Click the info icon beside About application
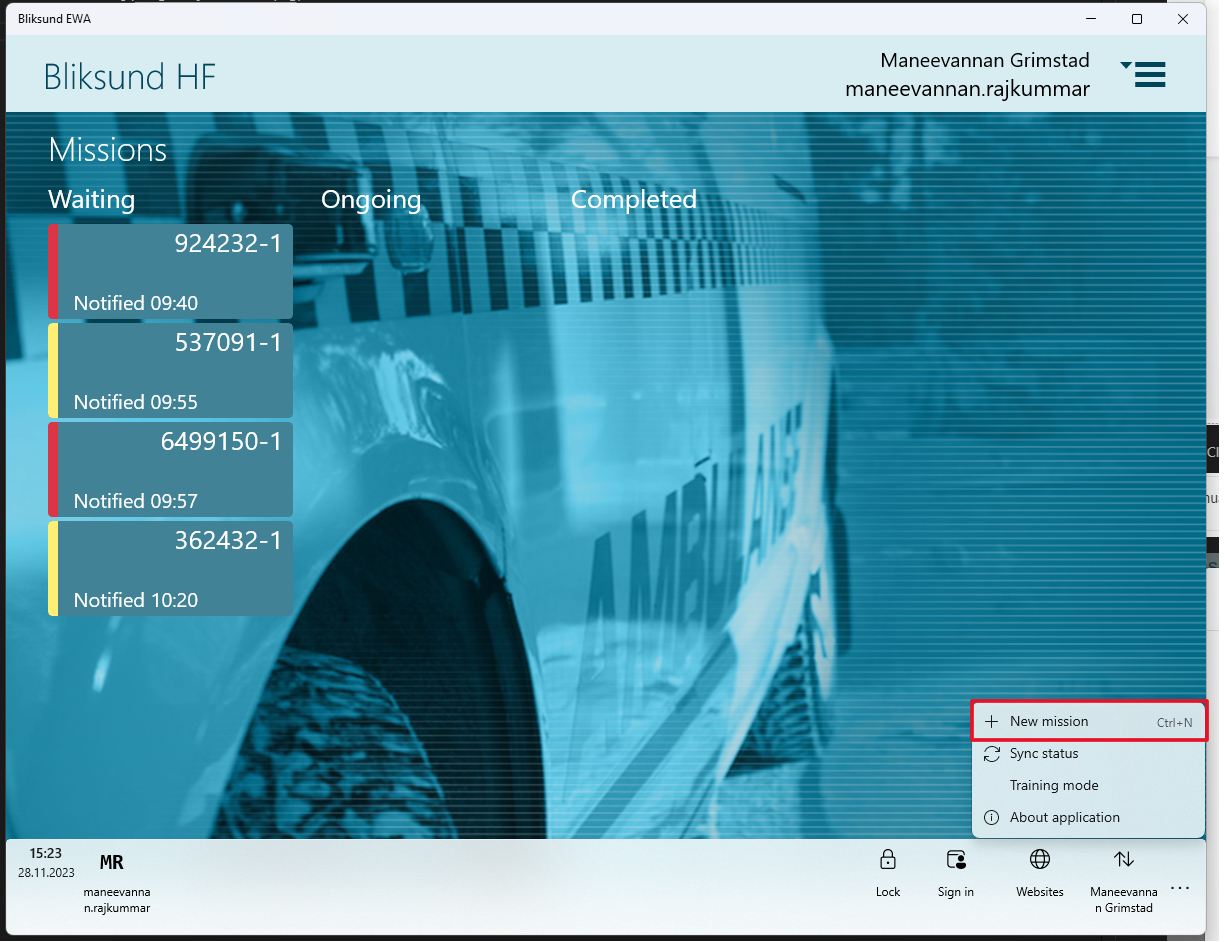 click(x=992, y=818)
